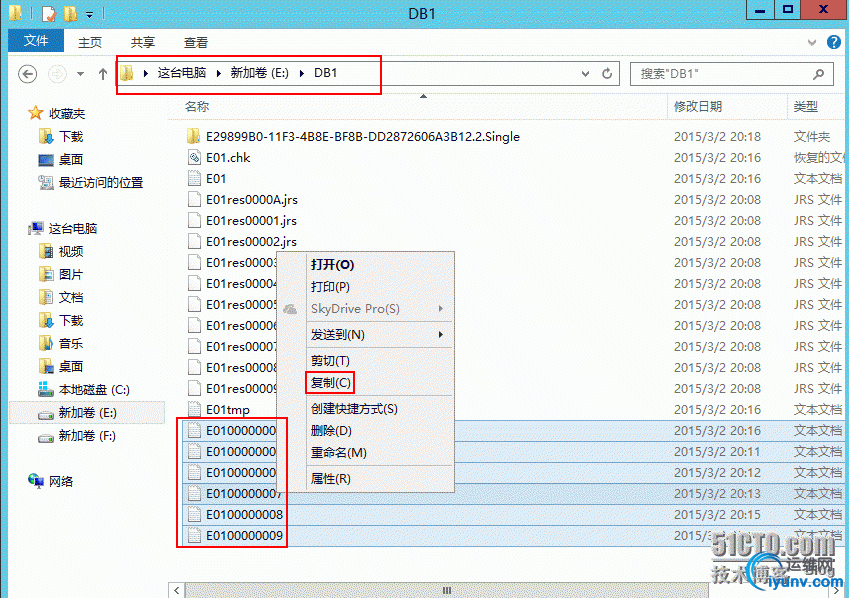849x598 pixels.
Task: Select 新加卷 (E:) drive in sidebar
Action: 88,413
